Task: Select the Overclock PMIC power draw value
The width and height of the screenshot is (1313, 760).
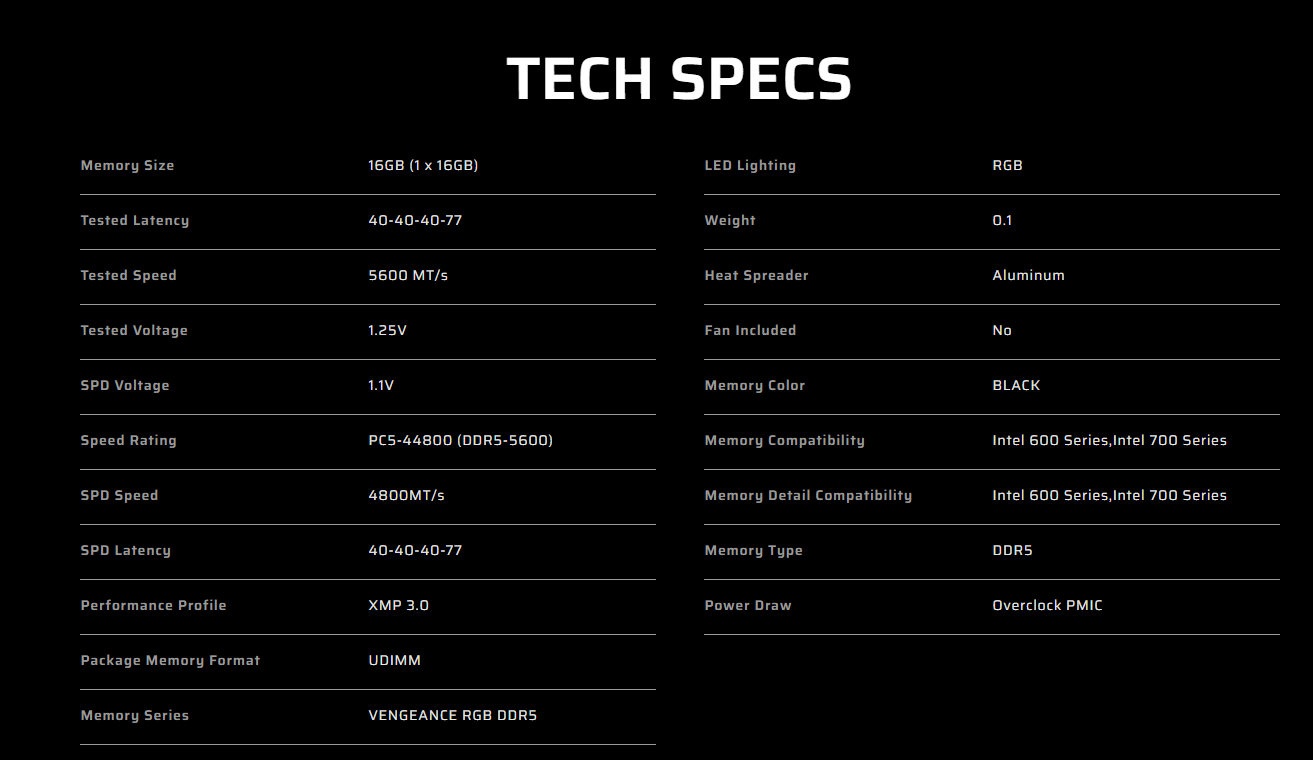Action: click(1047, 605)
